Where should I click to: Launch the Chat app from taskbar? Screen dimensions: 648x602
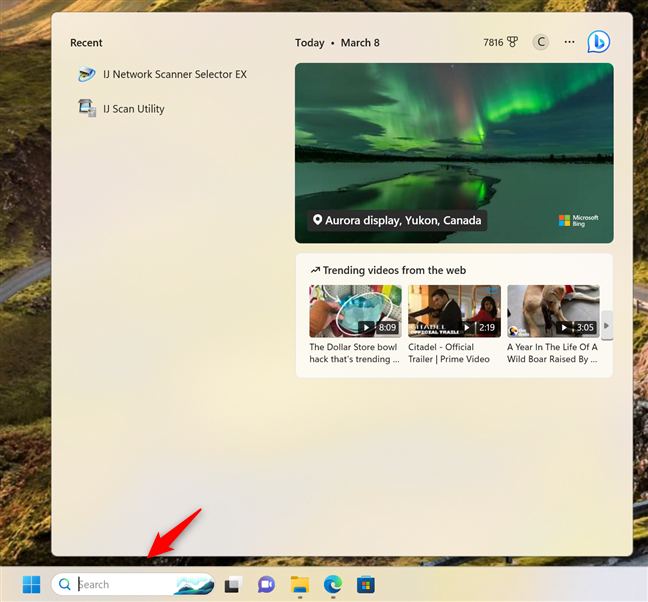[267, 584]
